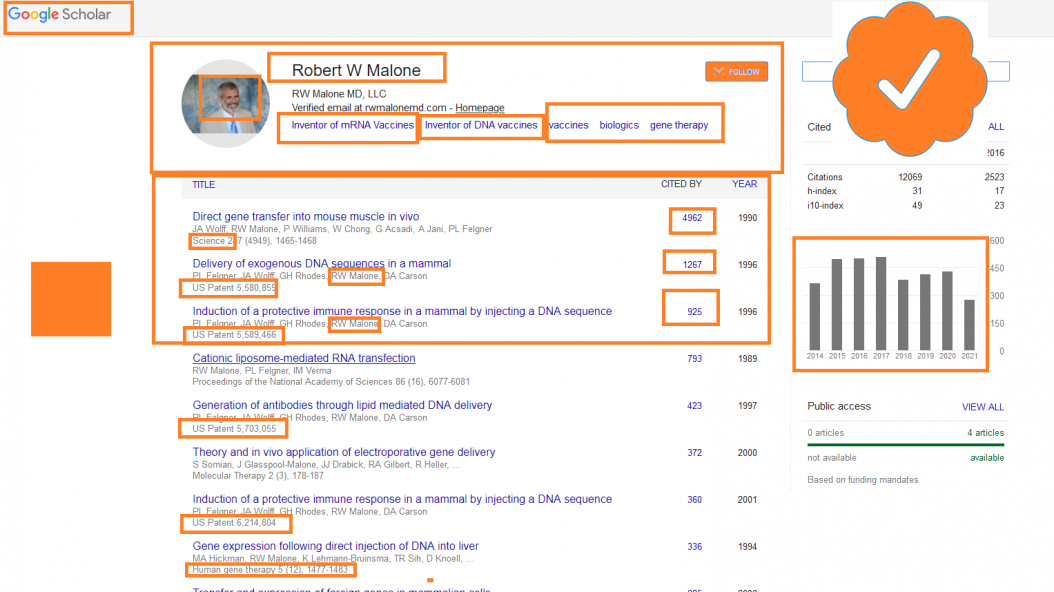Image resolution: width=1054 pixels, height=592 pixels.
Task: Sort publications by TITLE column
Action: (204, 184)
